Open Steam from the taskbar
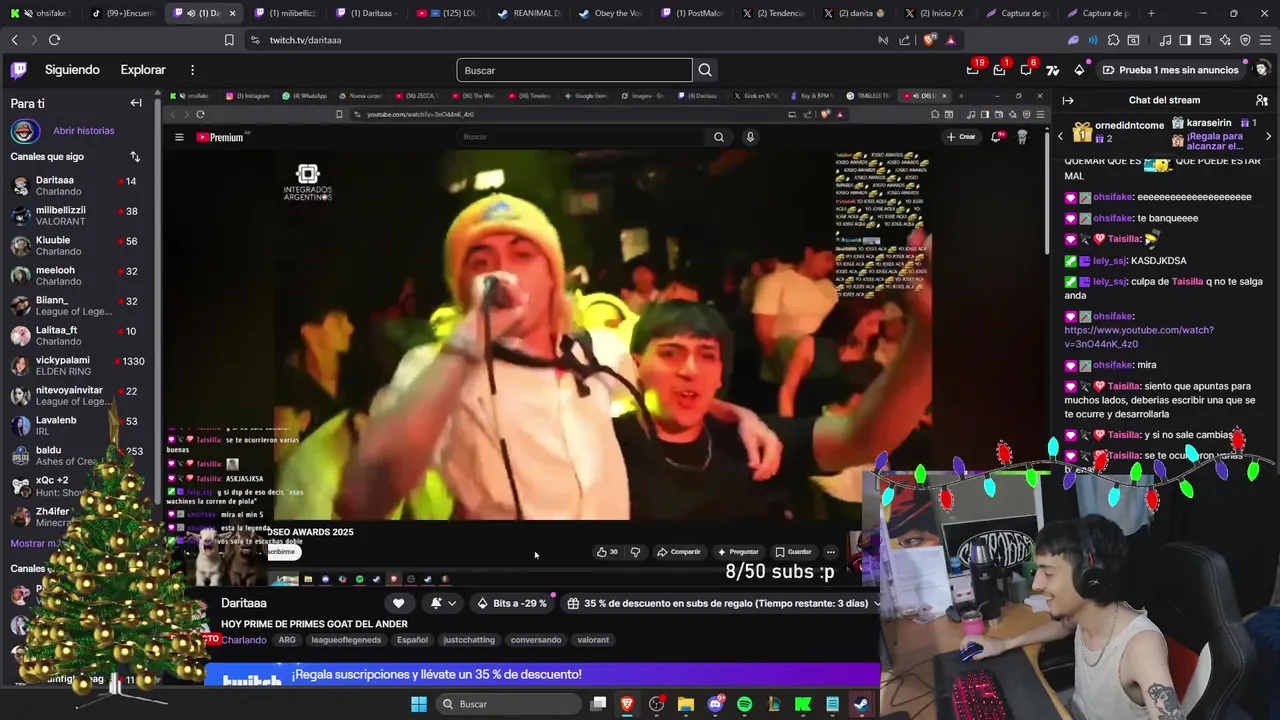This screenshot has height=720, width=1280. pos(861,704)
